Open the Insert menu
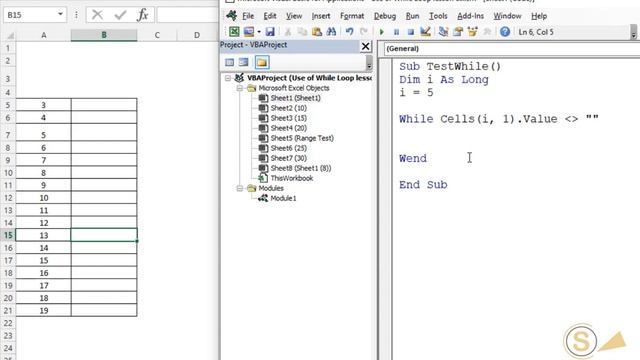Viewport: 640px width, 360px height. point(321,16)
